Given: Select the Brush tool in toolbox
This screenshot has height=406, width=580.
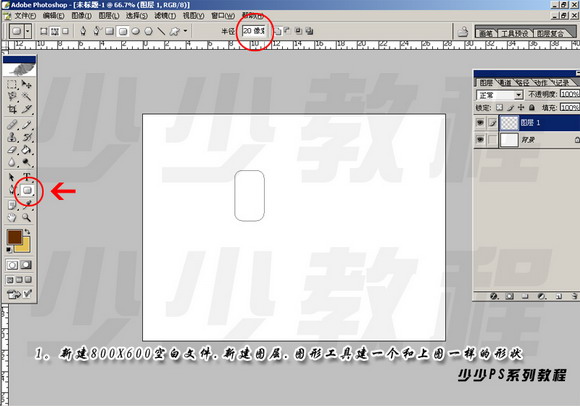Looking at the screenshot, I should (26, 125).
